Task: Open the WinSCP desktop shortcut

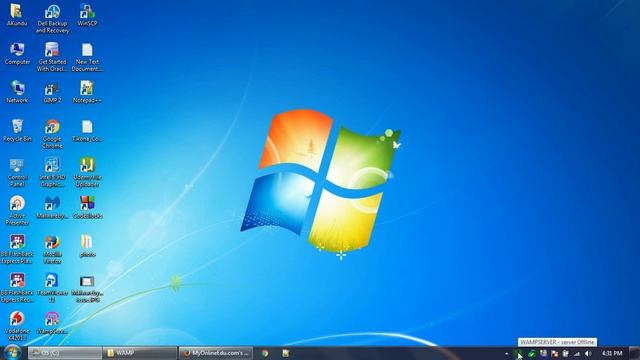Action: point(87,16)
